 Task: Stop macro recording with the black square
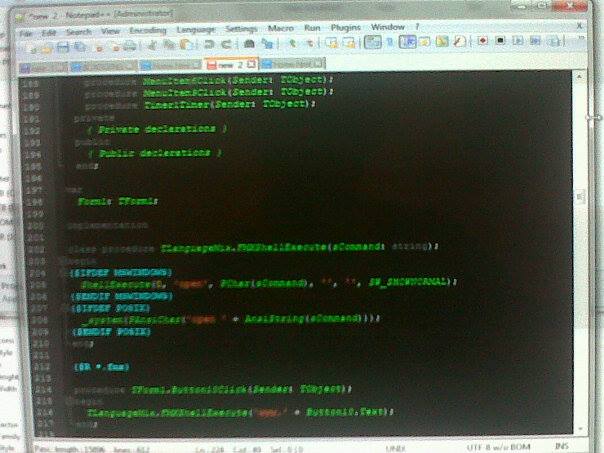[x=500, y=40]
